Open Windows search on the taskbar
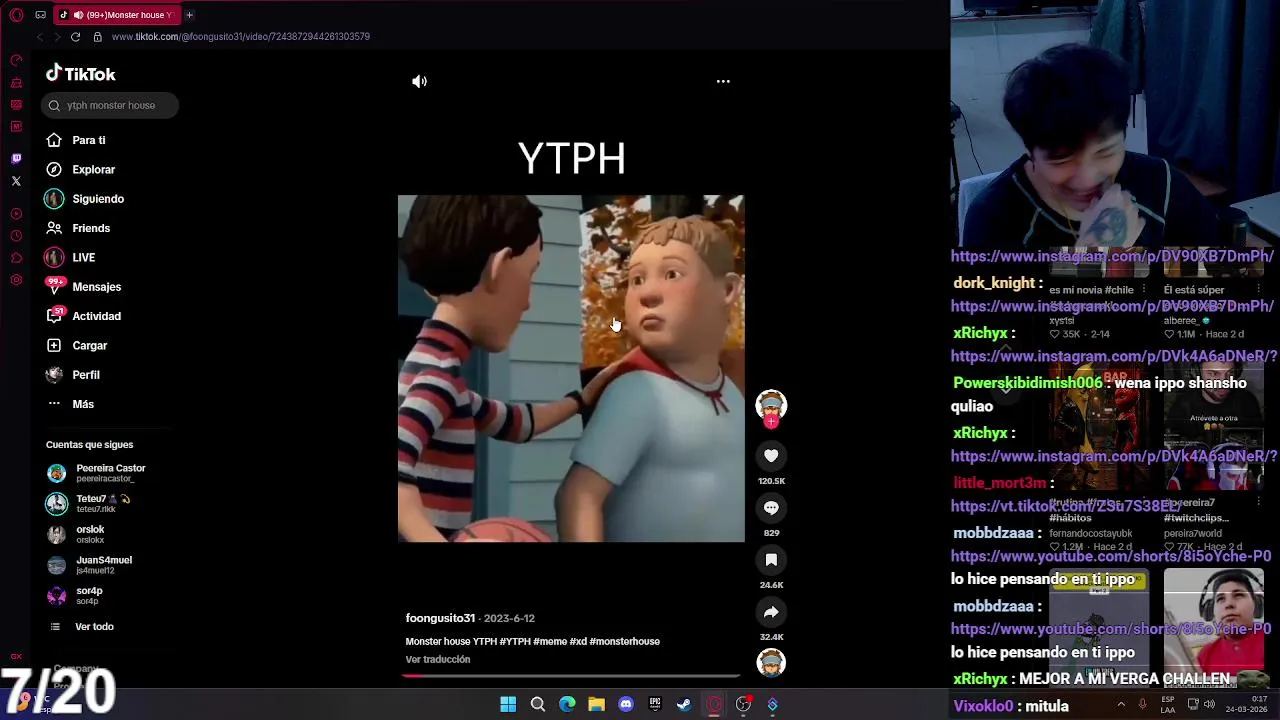1280x720 pixels. (538, 705)
